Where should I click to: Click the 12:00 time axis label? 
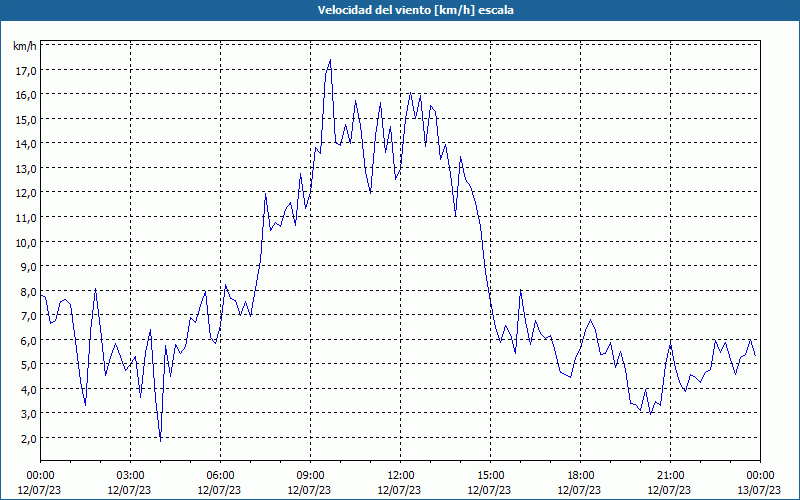coord(401,476)
